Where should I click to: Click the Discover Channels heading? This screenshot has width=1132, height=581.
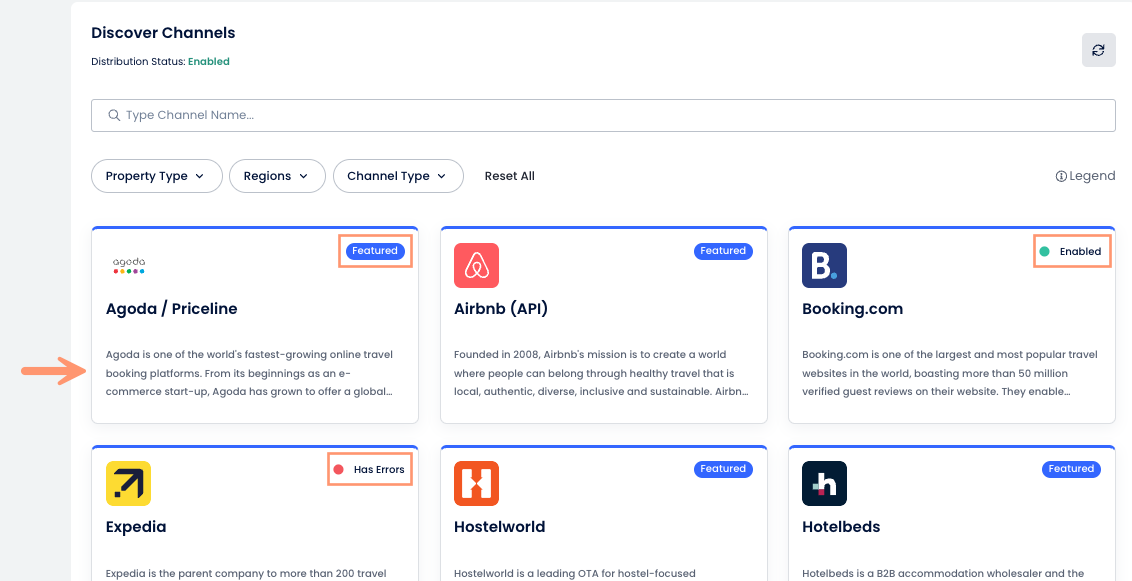pyautogui.click(x=163, y=33)
